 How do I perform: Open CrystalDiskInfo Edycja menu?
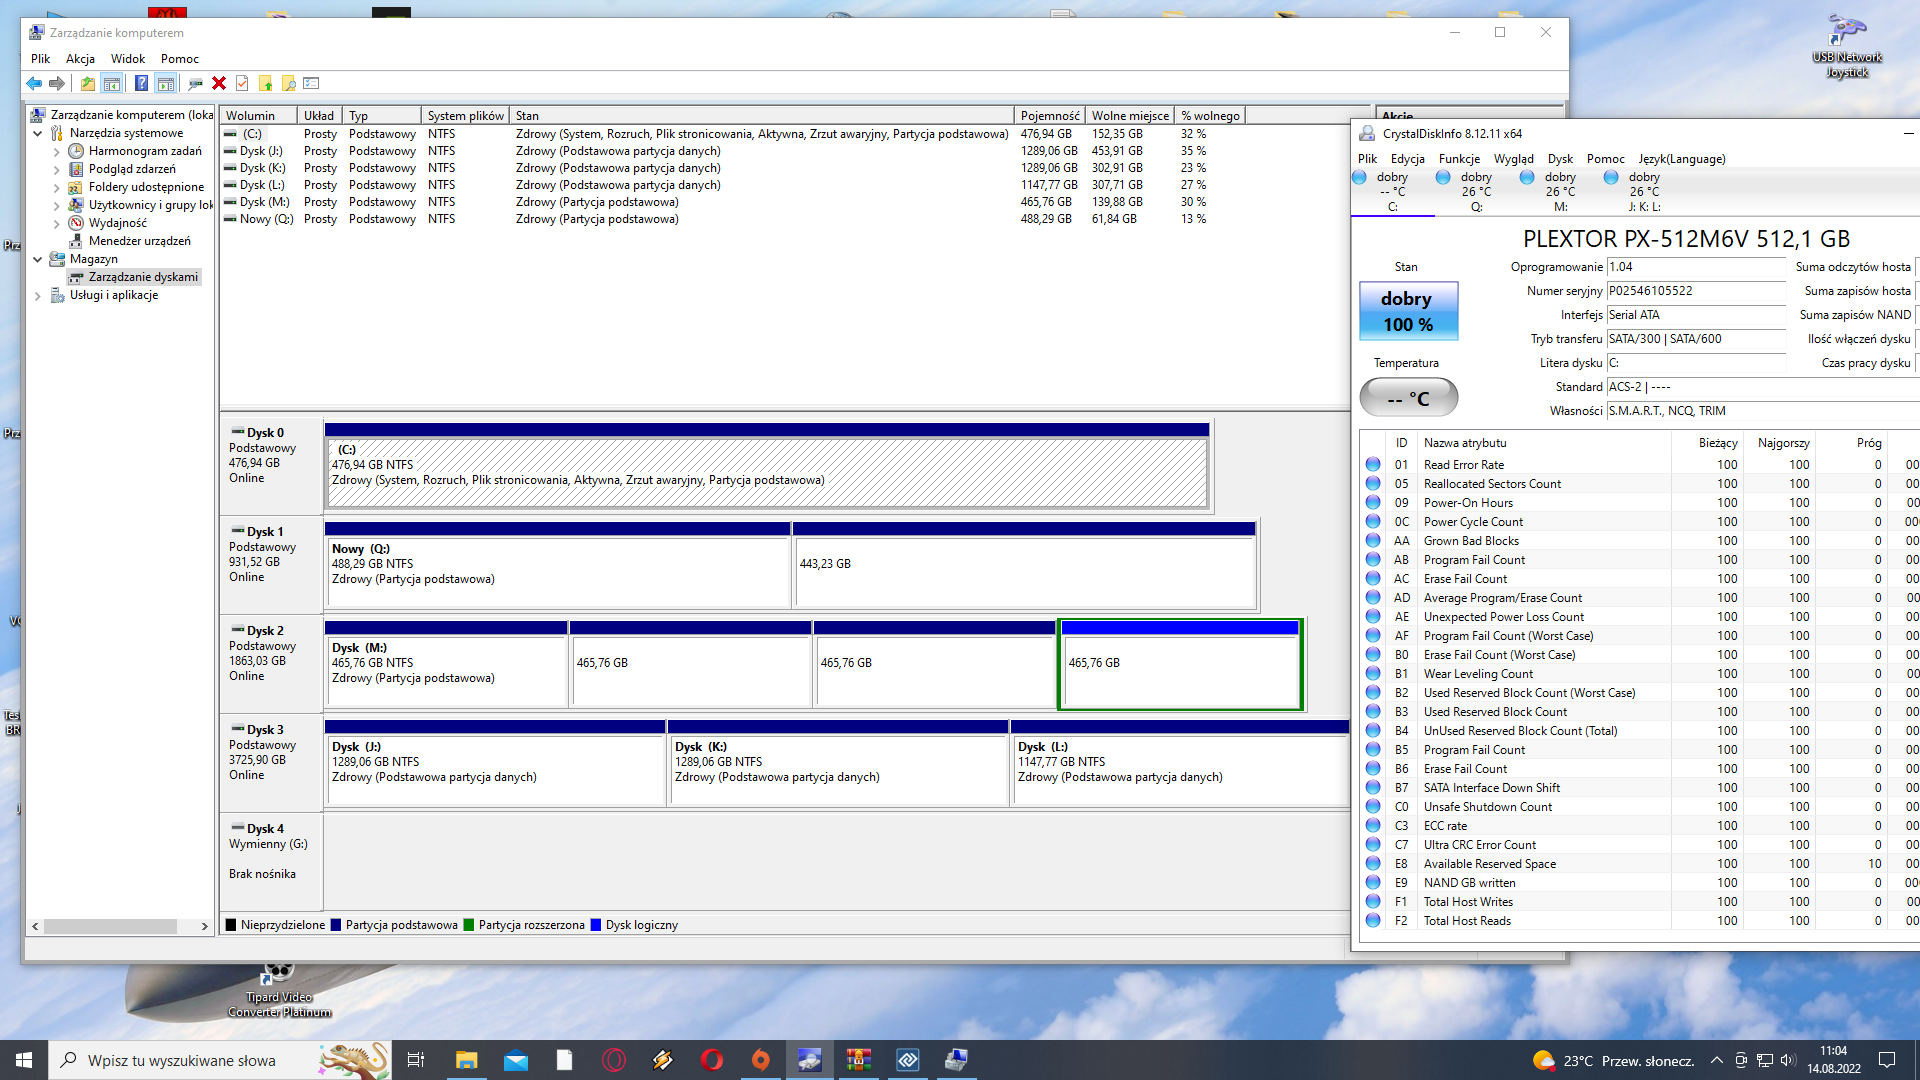1402,158
